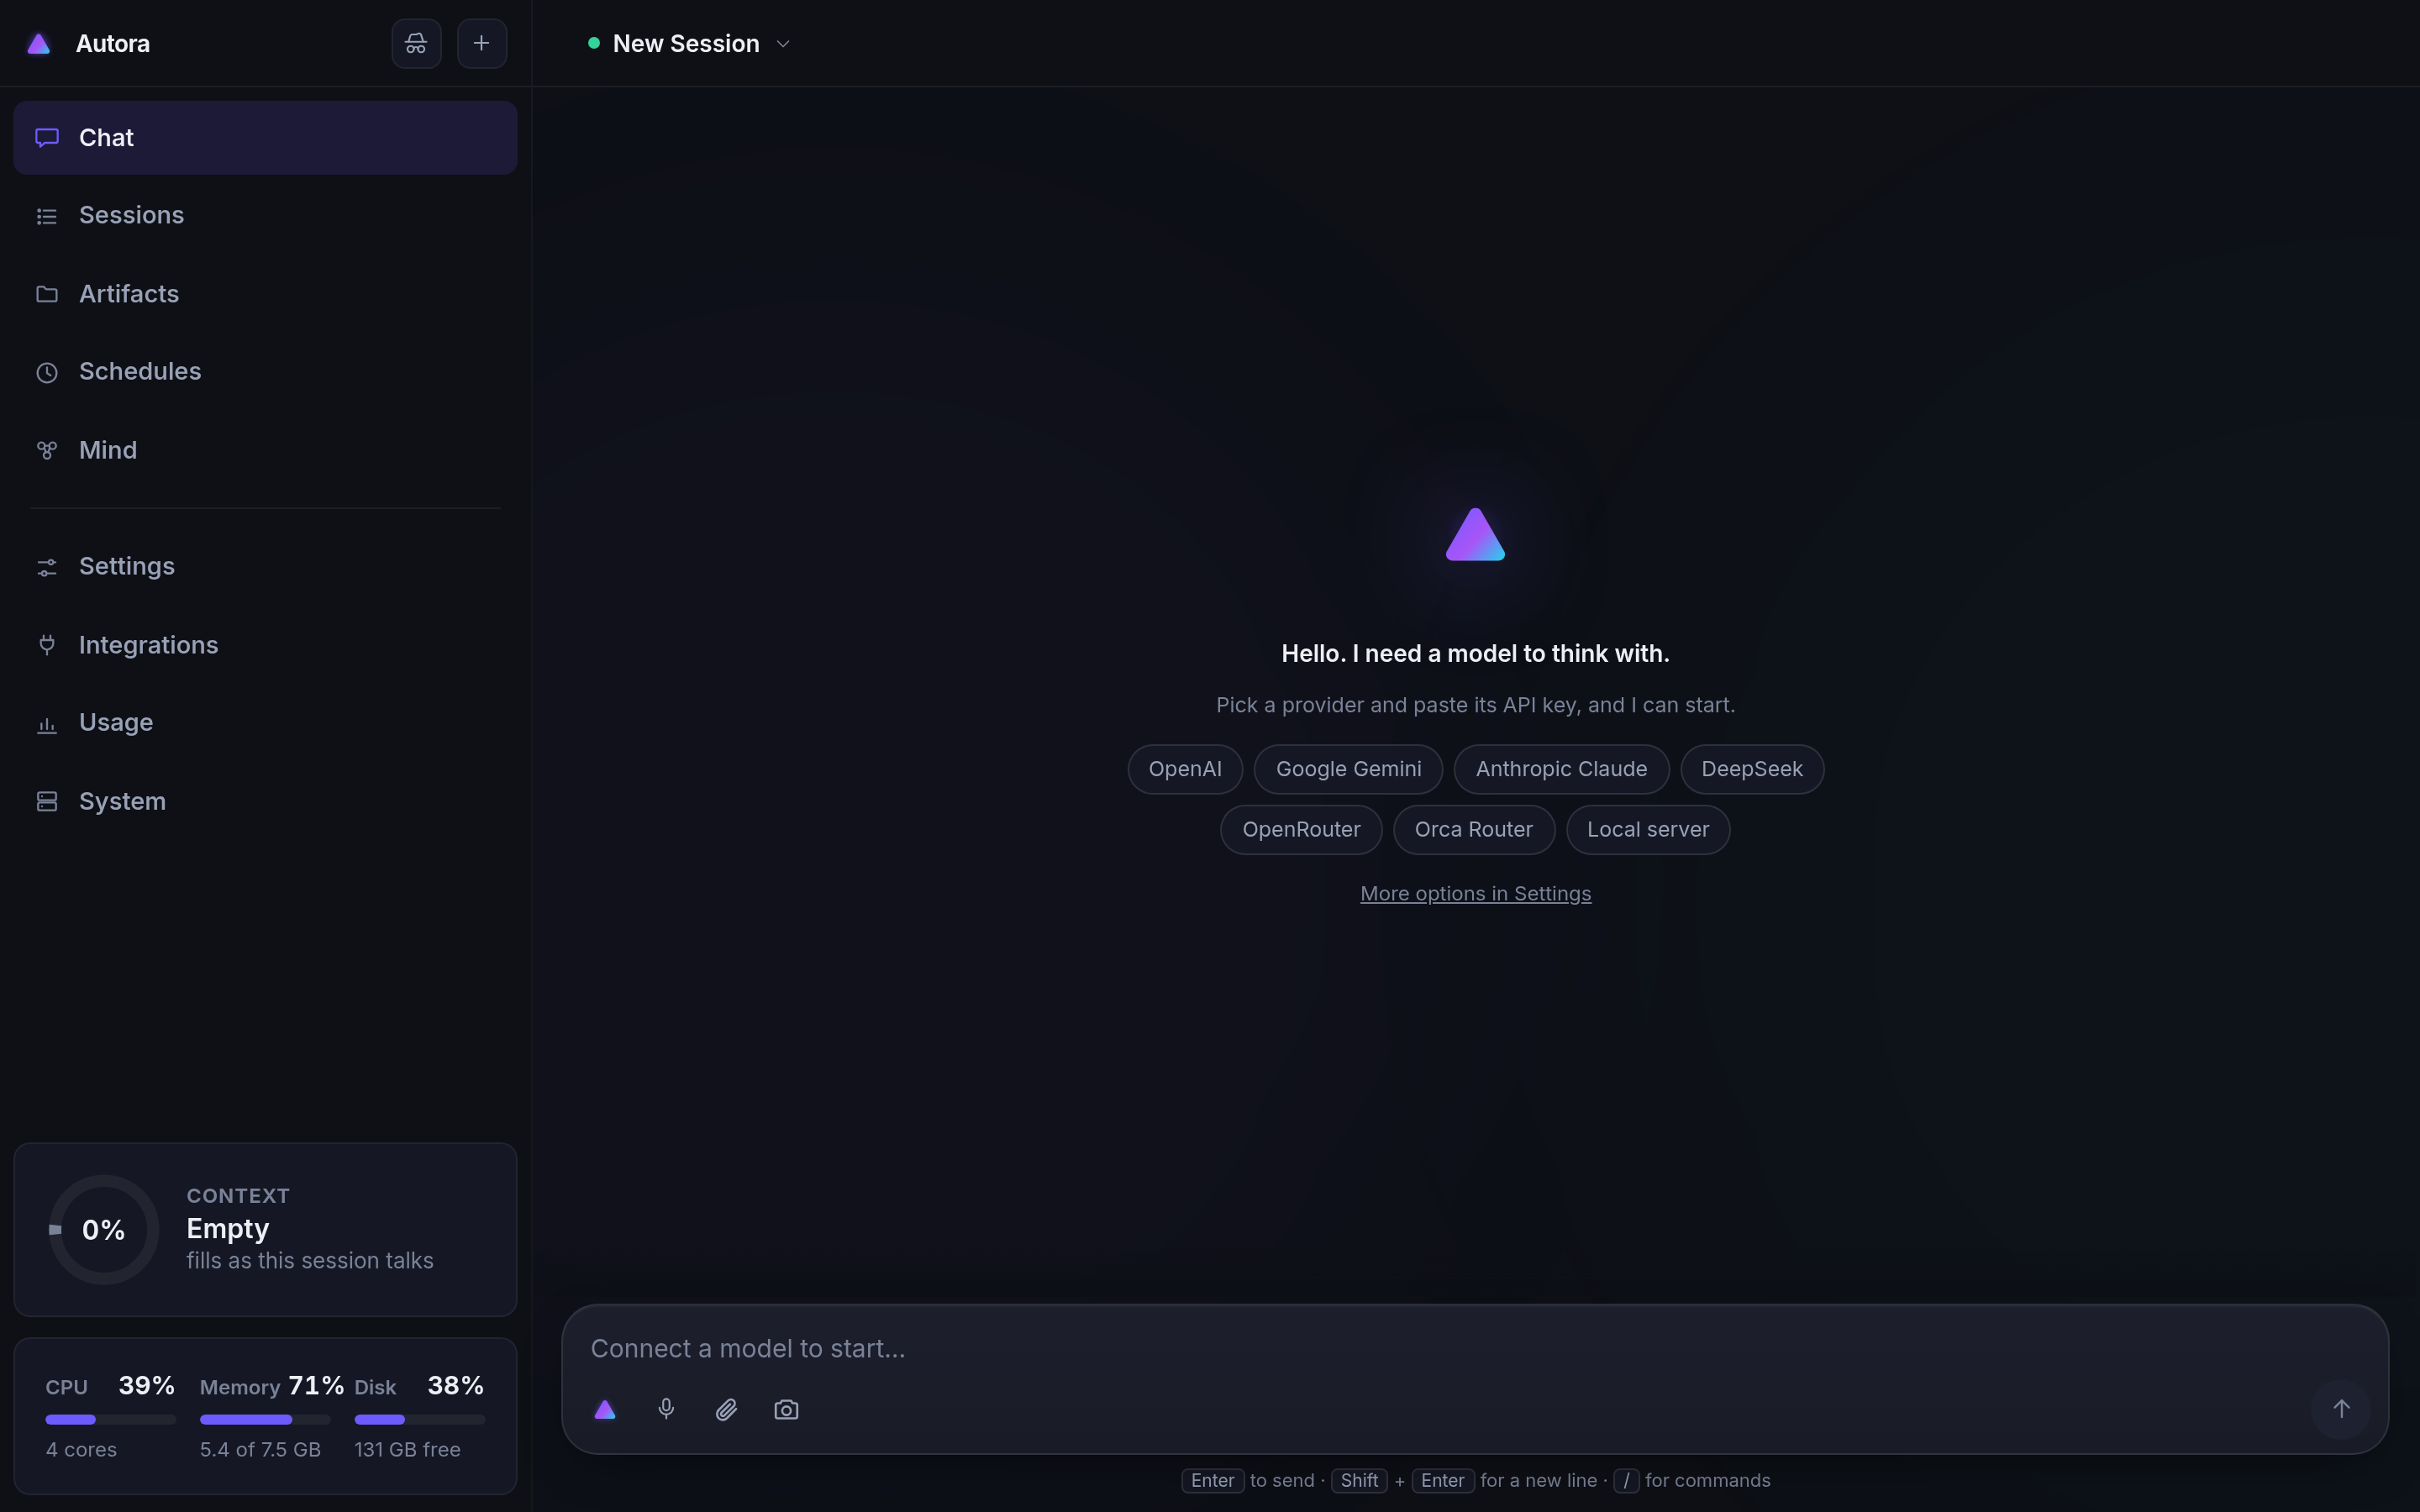2420x1512 pixels.
Task: Click the "131 GB free" disk text
Action: [407, 1450]
